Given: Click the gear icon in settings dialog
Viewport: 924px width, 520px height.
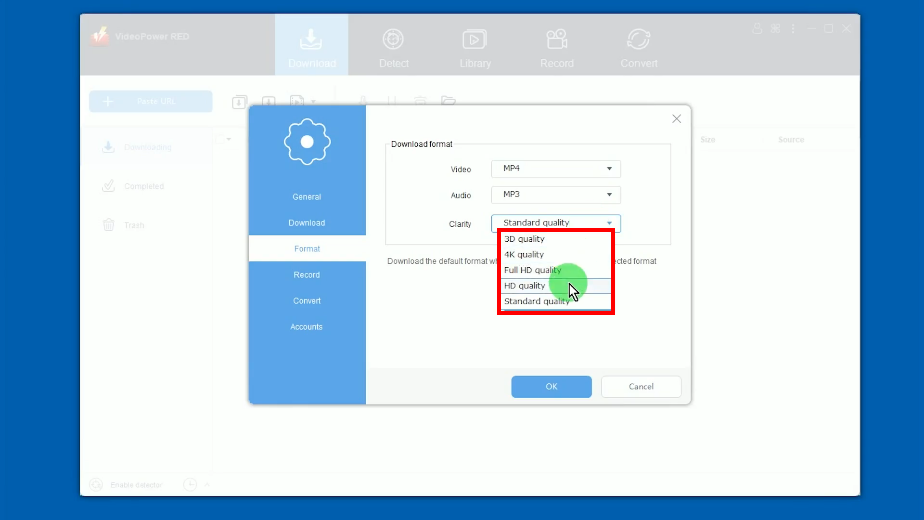Looking at the screenshot, I should point(307,141).
